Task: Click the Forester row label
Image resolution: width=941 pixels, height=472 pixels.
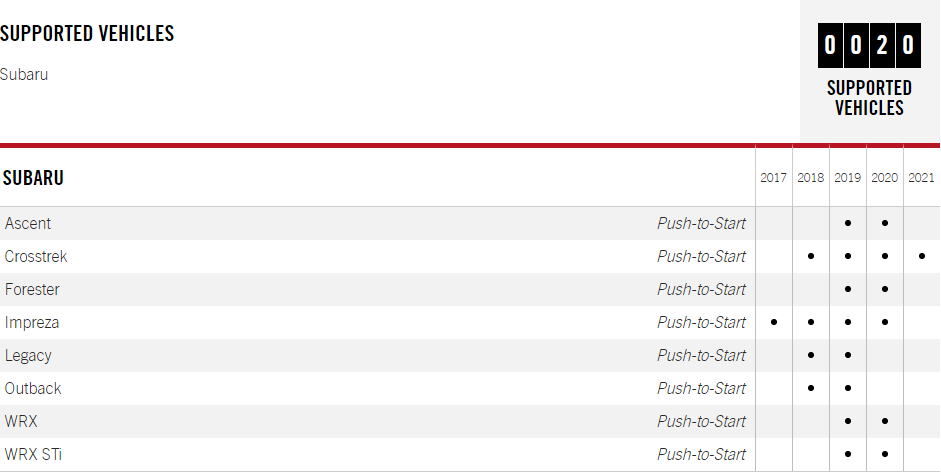Action: 32,289
